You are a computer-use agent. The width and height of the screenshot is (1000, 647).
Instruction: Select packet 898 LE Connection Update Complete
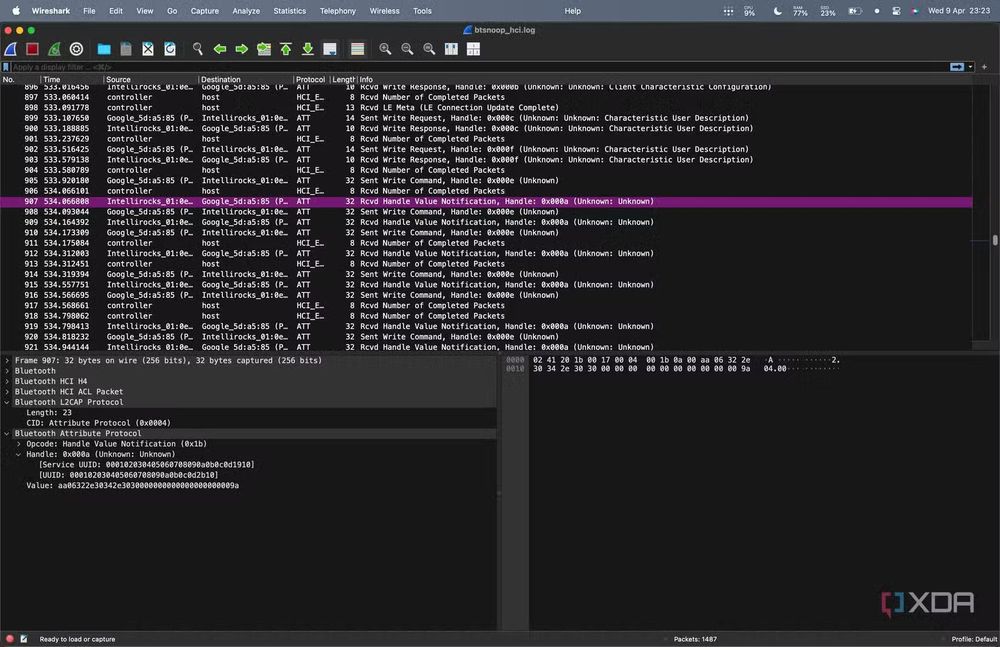(x=486, y=108)
